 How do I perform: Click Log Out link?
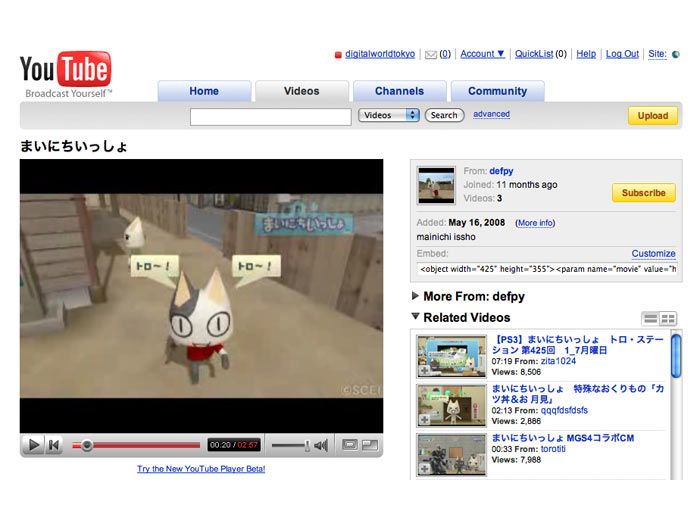pyautogui.click(x=622, y=54)
